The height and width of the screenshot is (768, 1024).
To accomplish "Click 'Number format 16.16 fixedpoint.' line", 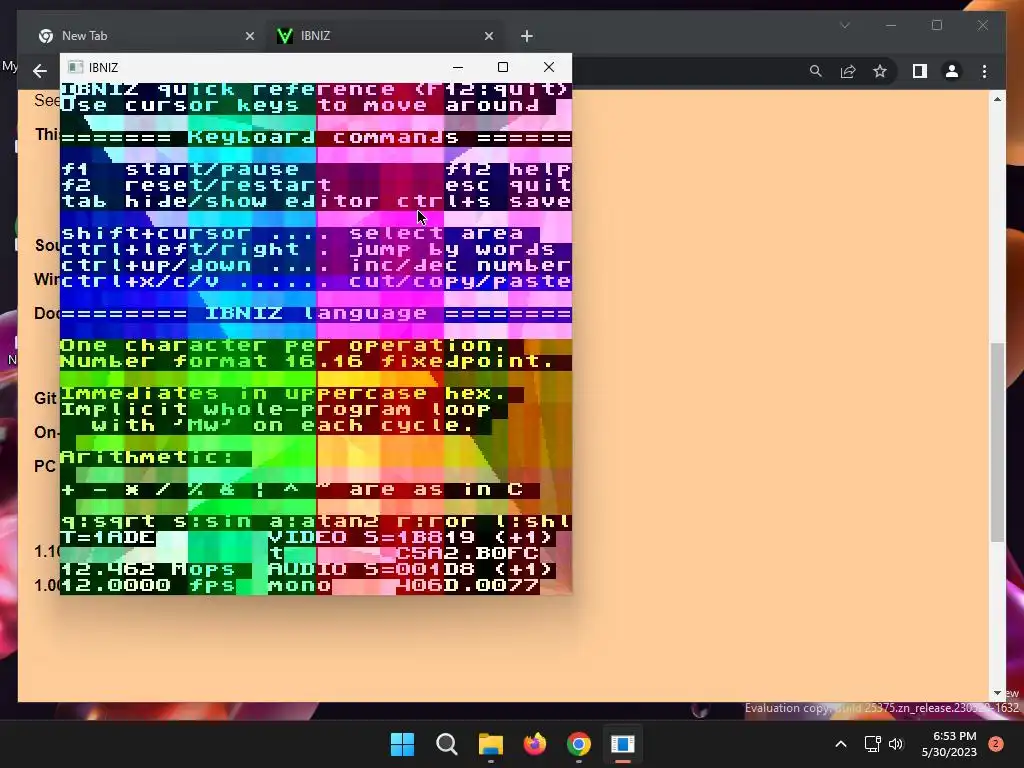I will [308, 362].
